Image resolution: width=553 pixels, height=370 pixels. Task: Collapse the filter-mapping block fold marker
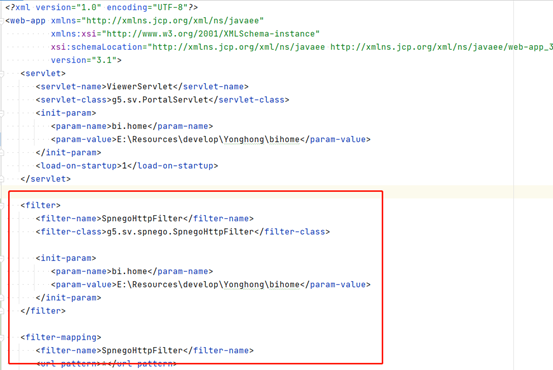coord(1,338)
